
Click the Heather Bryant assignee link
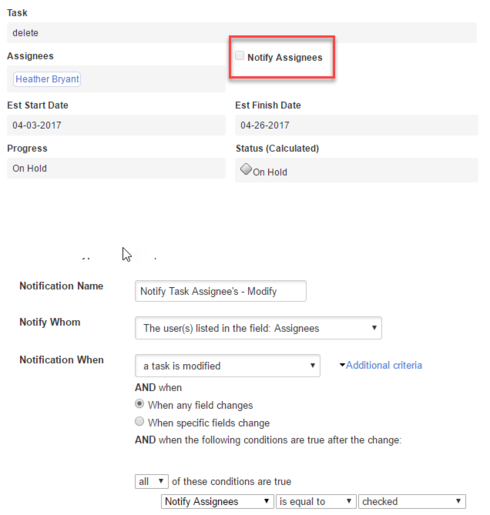[47, 79]
